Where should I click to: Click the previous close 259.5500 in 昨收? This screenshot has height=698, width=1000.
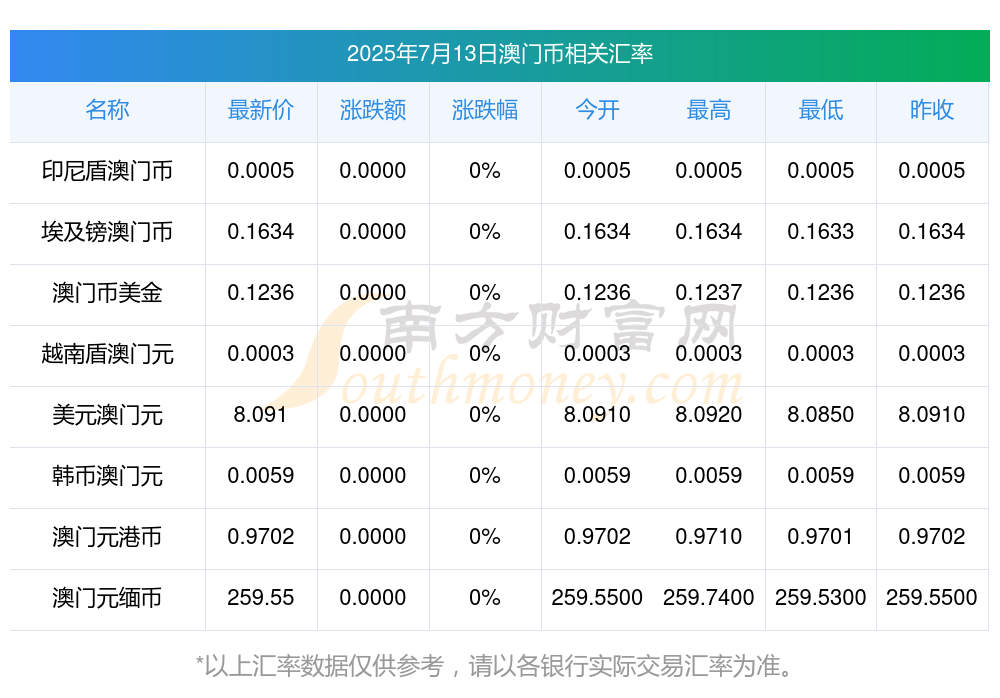click(x=932, y=598)
